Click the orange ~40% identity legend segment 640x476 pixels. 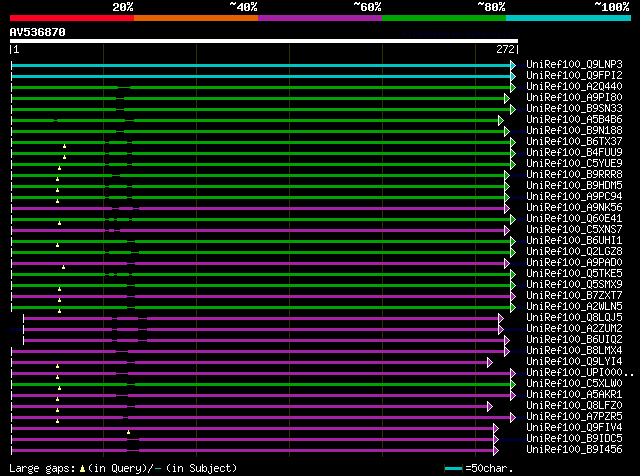point(196,18)
